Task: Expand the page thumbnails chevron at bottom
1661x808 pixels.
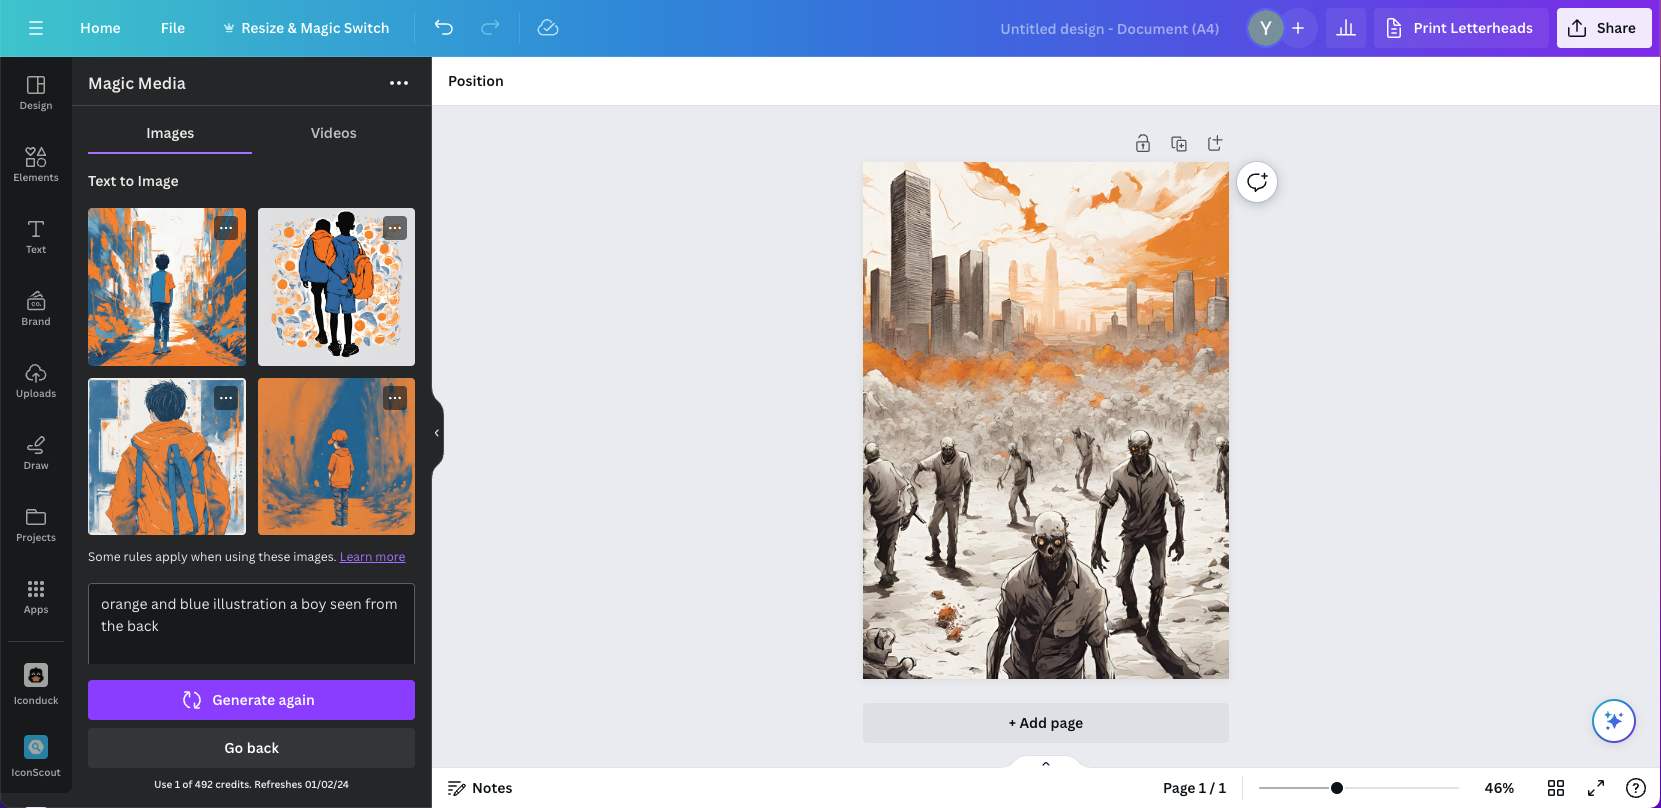Action: (x=1046, y=763)
